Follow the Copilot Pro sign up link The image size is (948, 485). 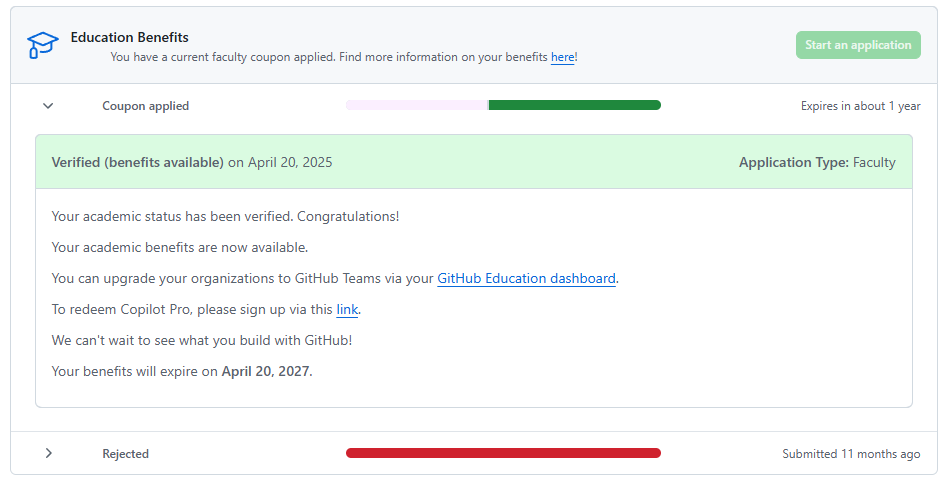[x=347, y=309]
